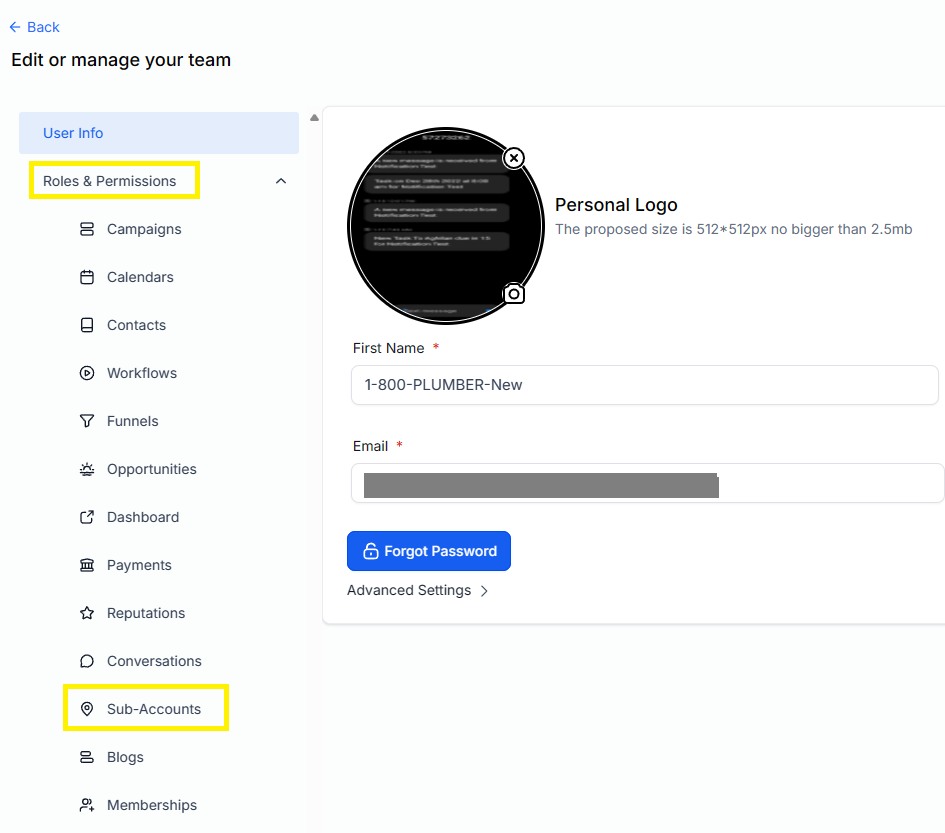Click the Funnels filter icon
The width and height of the screenshot is (945, 833).
(87, 421)
